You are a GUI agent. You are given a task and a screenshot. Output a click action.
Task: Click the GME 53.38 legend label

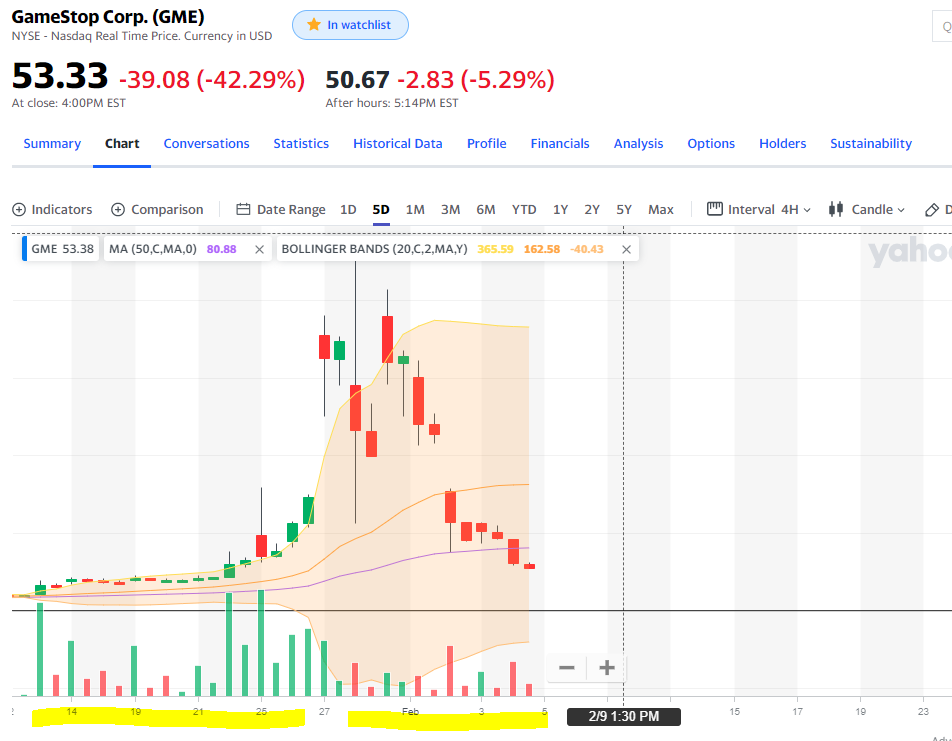(x=63, y=249)
